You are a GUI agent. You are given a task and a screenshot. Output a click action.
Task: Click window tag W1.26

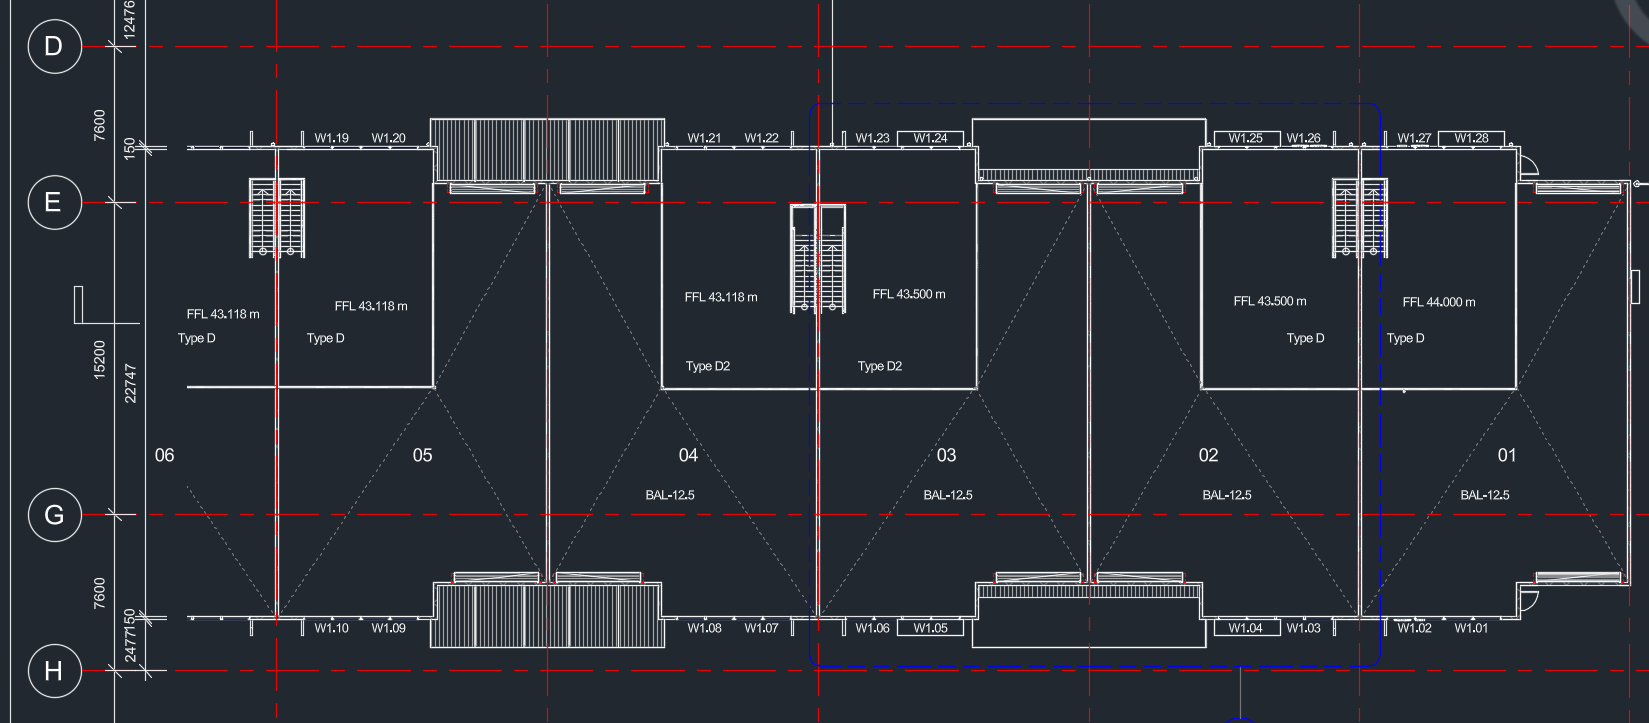point(1304,138)
